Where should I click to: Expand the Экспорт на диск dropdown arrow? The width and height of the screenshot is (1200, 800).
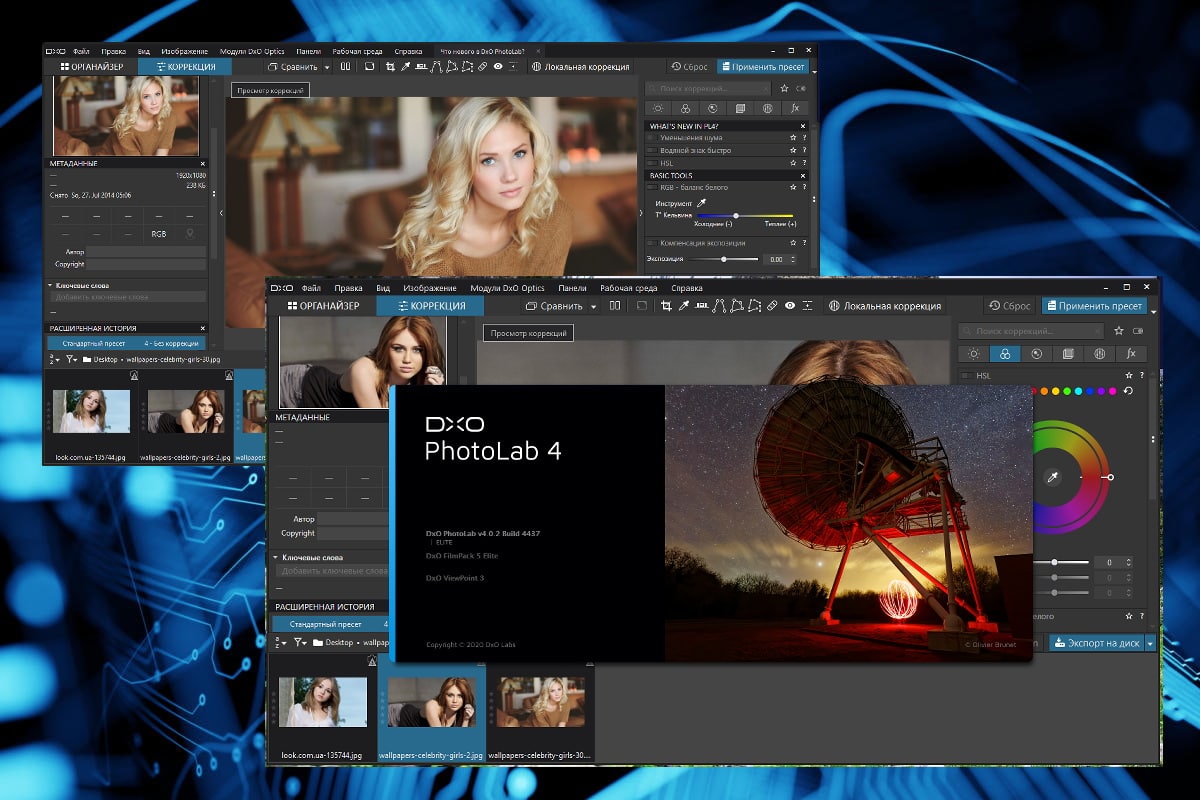tap(1150, 643)
